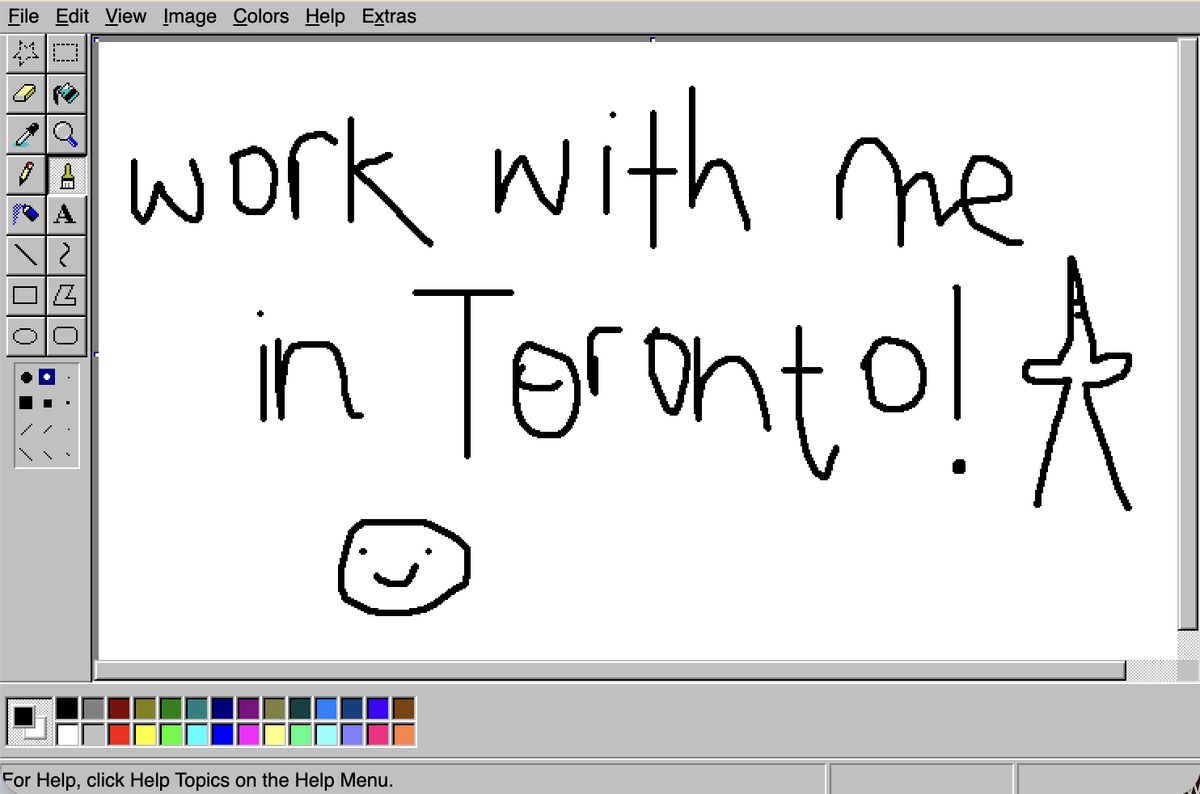Click the status bar help text
Viewport: 1200px width, 794px height.
coord(198,781)
